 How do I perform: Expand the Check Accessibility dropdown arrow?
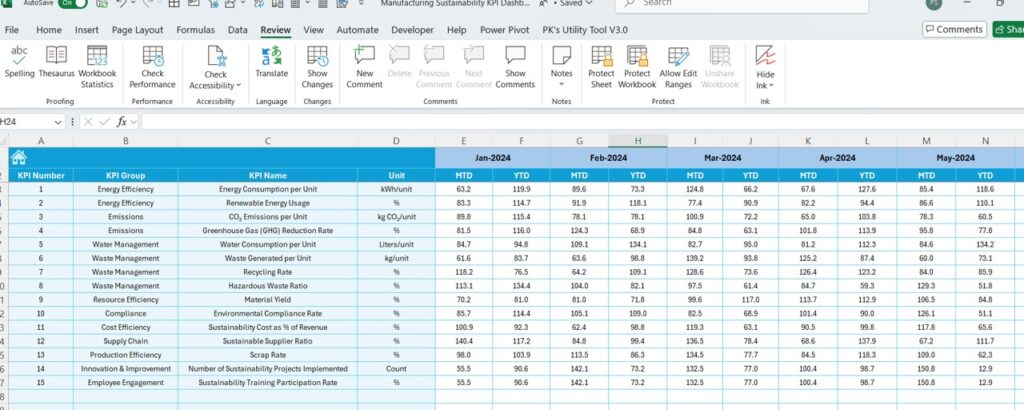239,86
